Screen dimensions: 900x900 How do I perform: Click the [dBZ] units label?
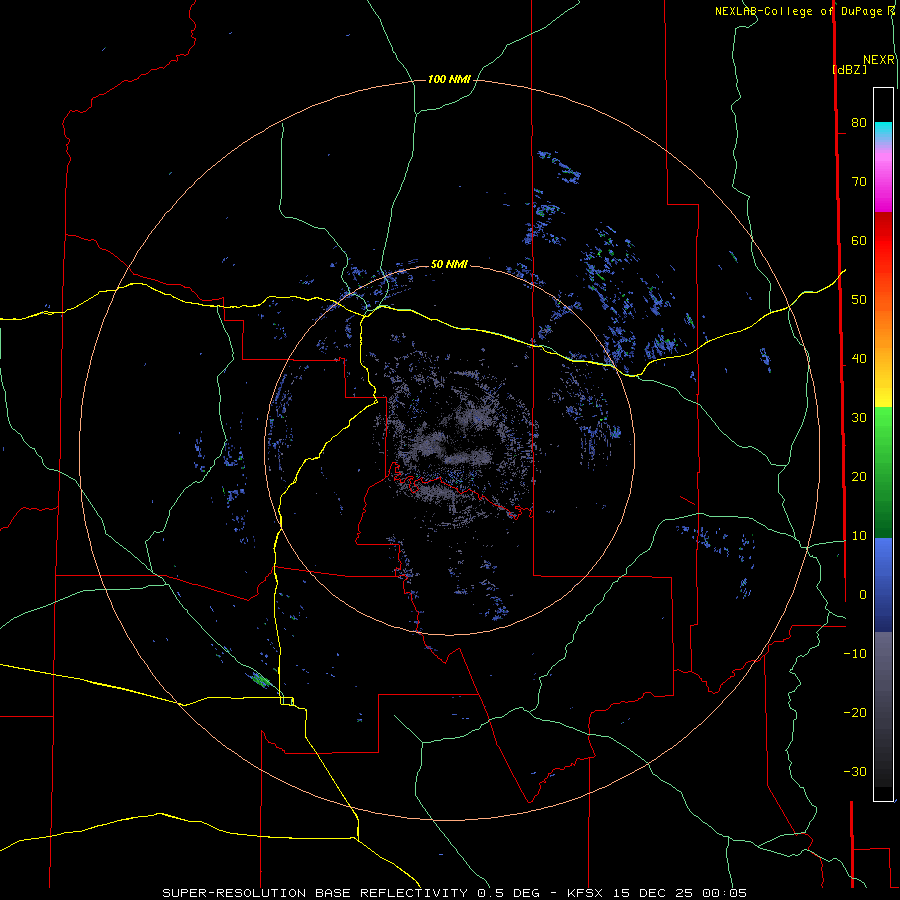click(x=849, y=69)
